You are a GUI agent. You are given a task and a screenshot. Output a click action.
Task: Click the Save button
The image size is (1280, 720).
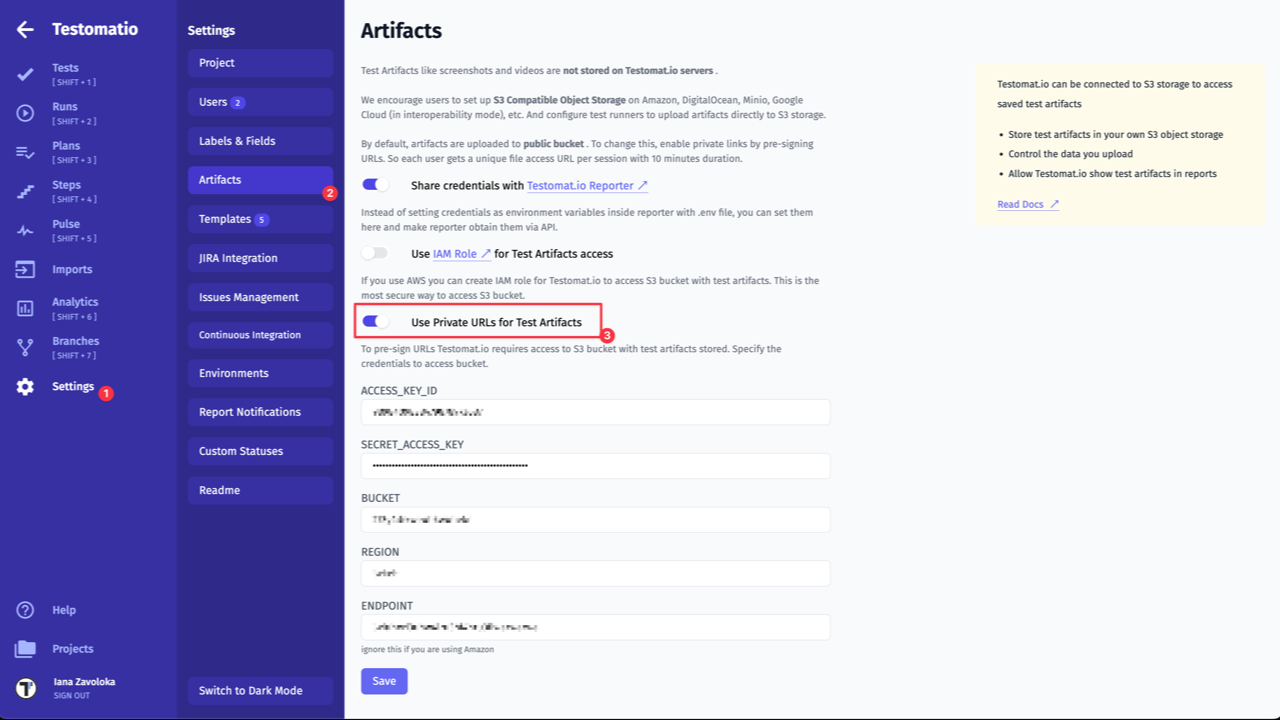384,681
